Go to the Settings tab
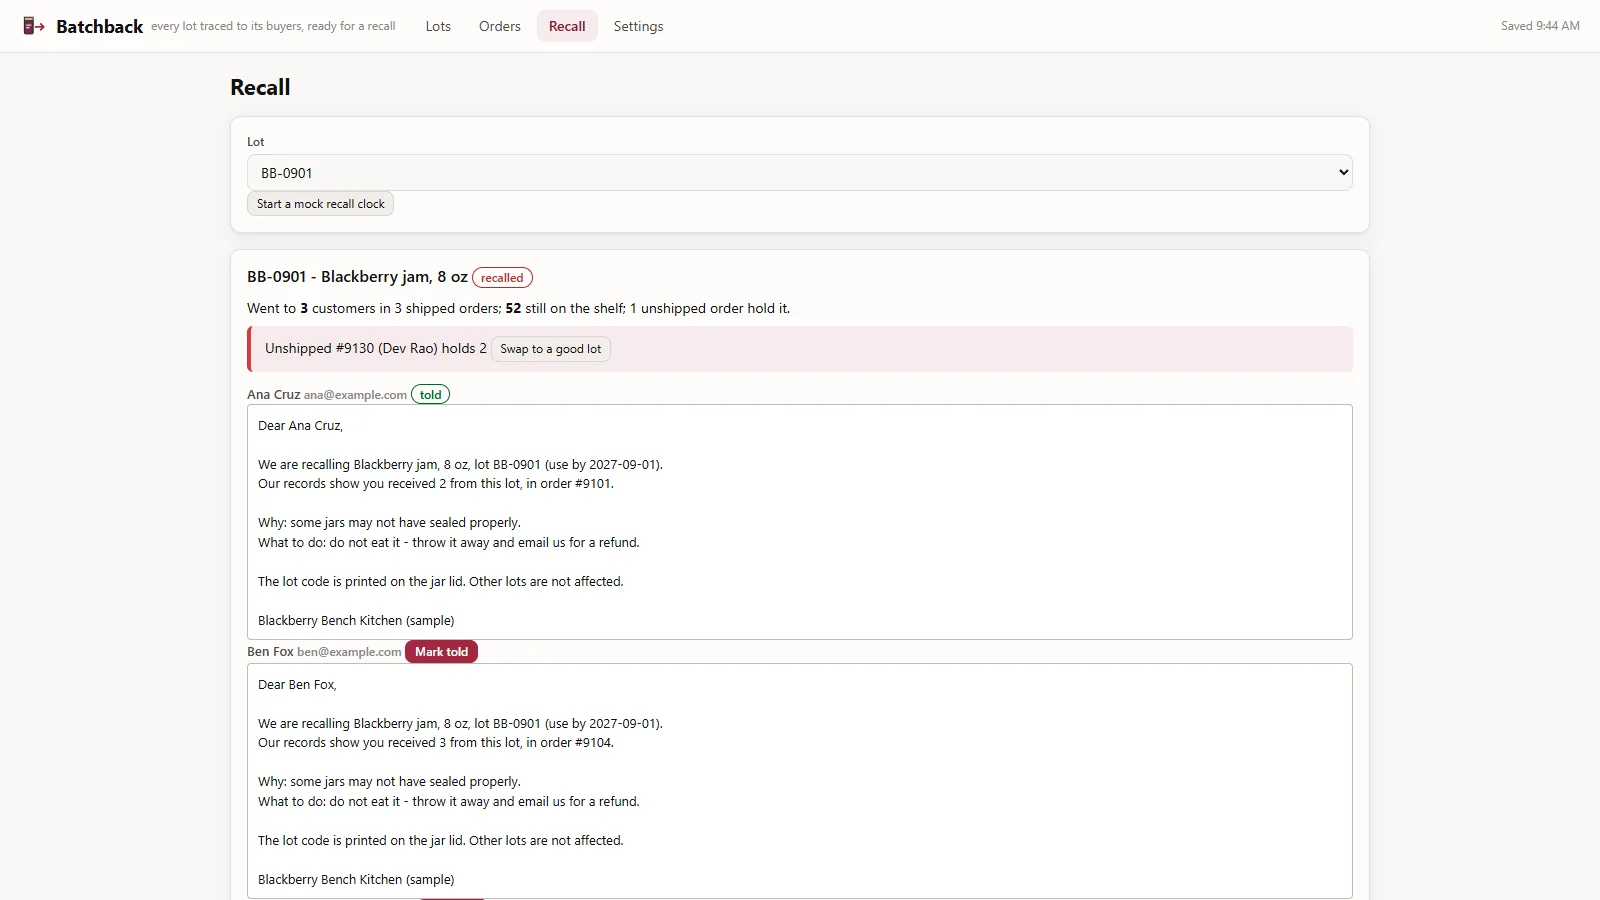1600x900 pixels. point(638,26)
